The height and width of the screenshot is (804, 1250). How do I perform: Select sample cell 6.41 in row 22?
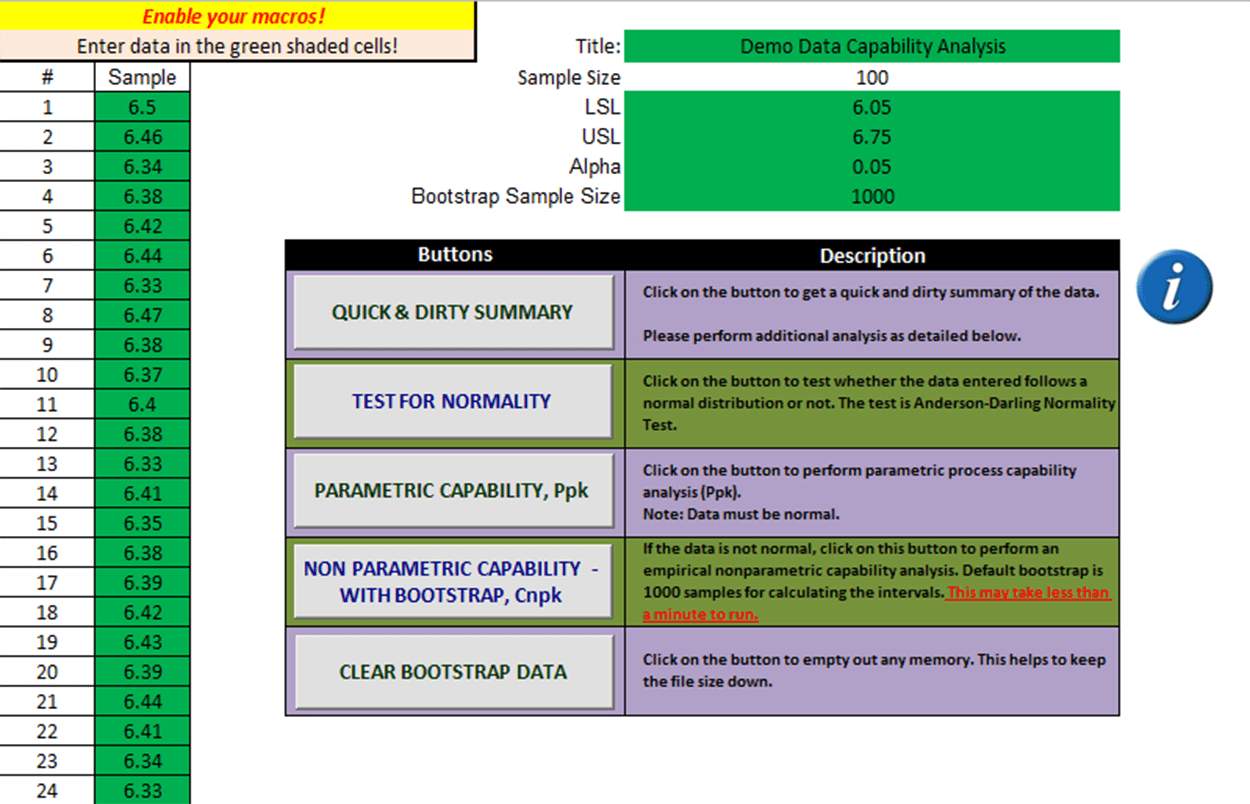(142, 731)
